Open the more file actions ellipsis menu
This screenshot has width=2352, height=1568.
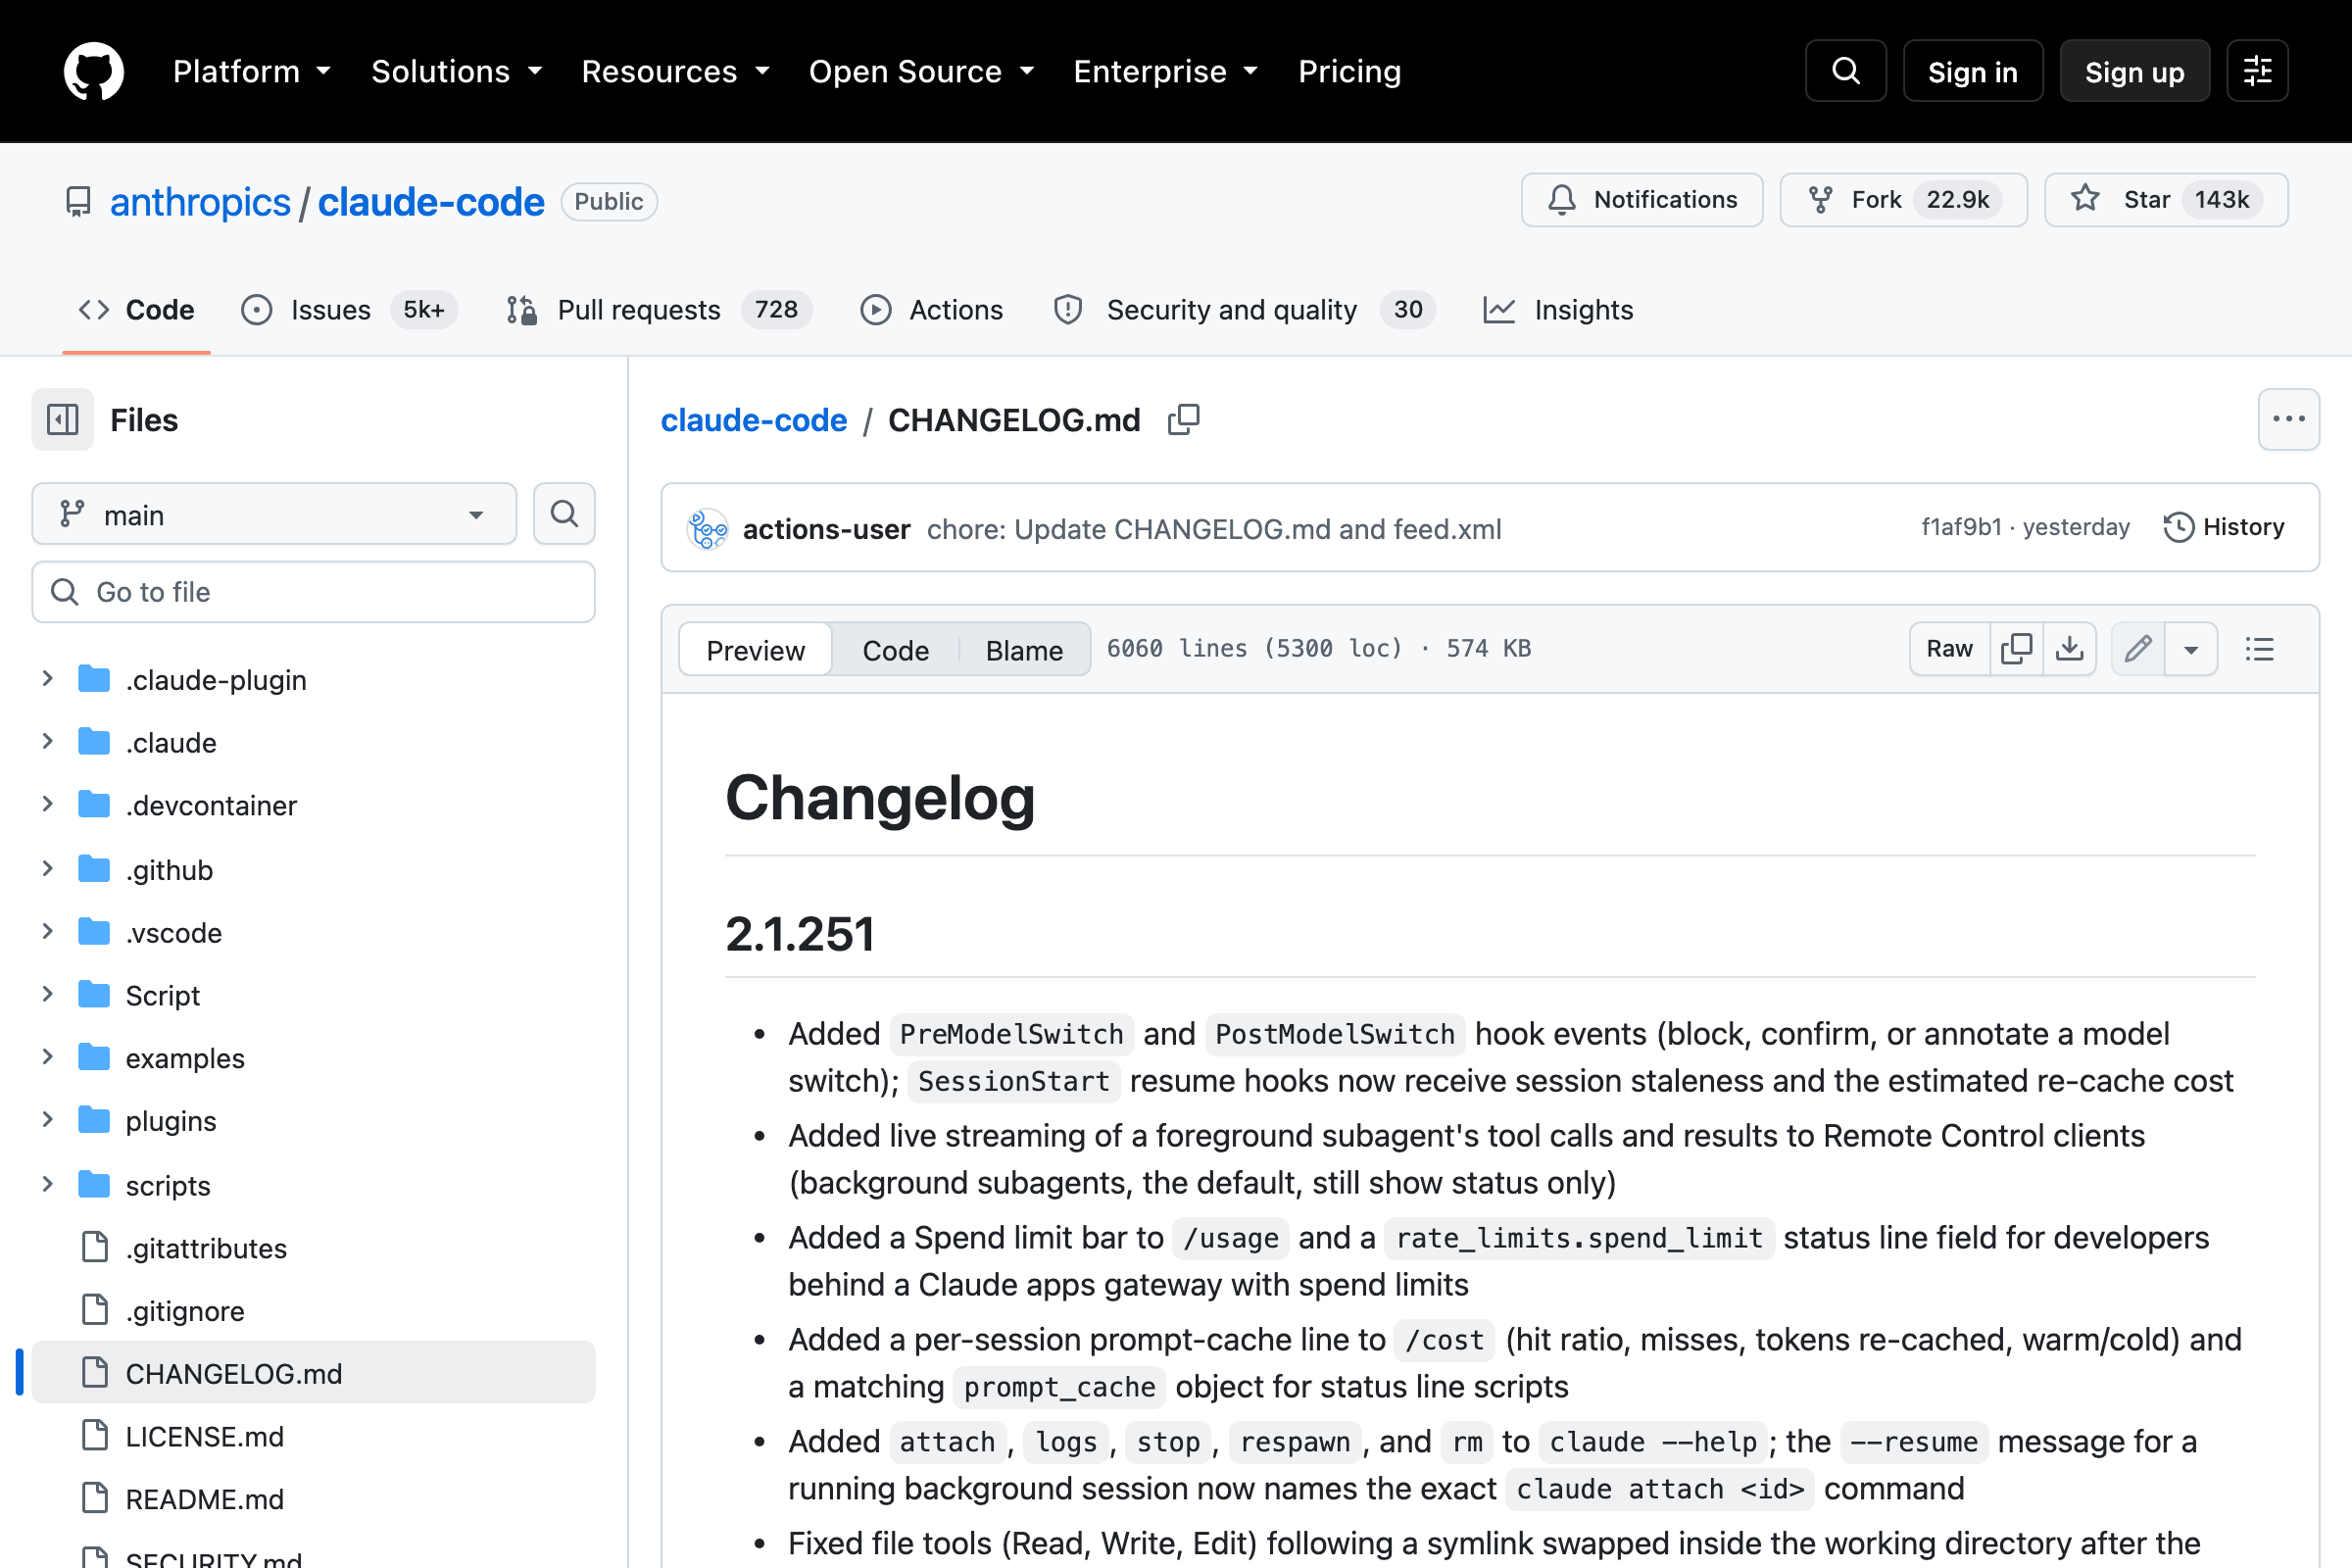pyautogui.click(x=2289, y=420)
